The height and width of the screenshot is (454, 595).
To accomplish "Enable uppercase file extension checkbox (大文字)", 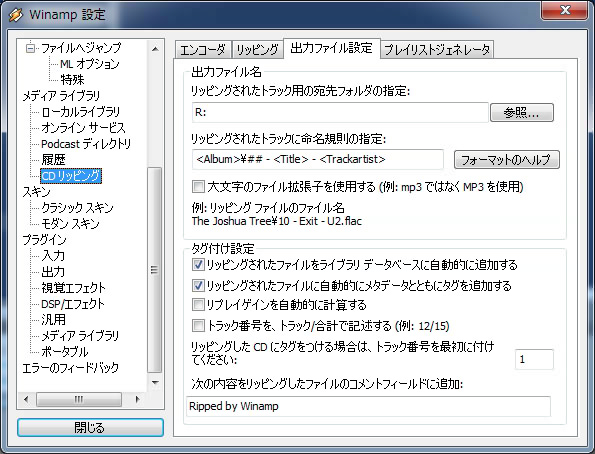I will pos(198,186).
